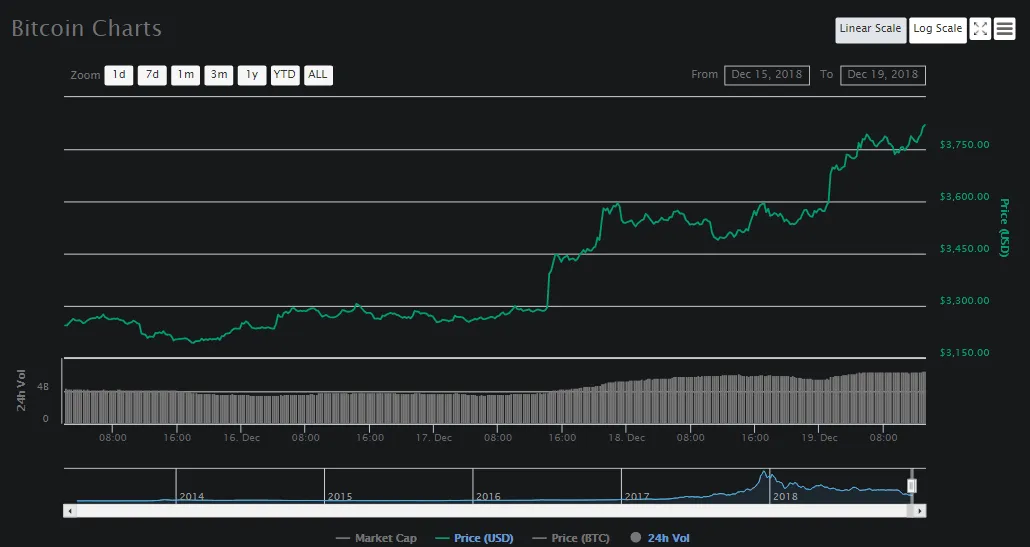Image resolution: width=1030 pixels, height=547 pixels.
Task: Click the 16. Dec date axis label
Action: (242, 438)
